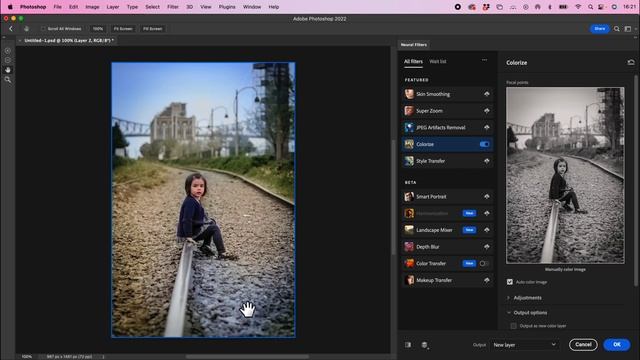Click the subtract-from-selection tool in toolbar

click(8, 60)
